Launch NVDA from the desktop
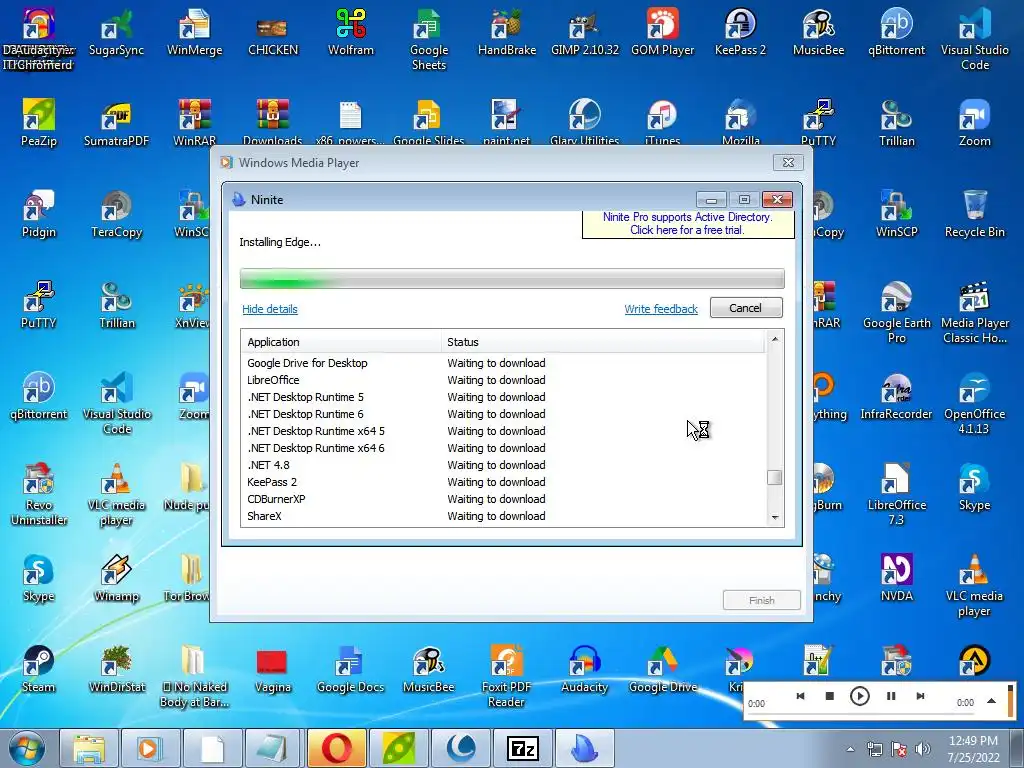The height and width of the screenshot is (768, 1024). coord(897,579)
